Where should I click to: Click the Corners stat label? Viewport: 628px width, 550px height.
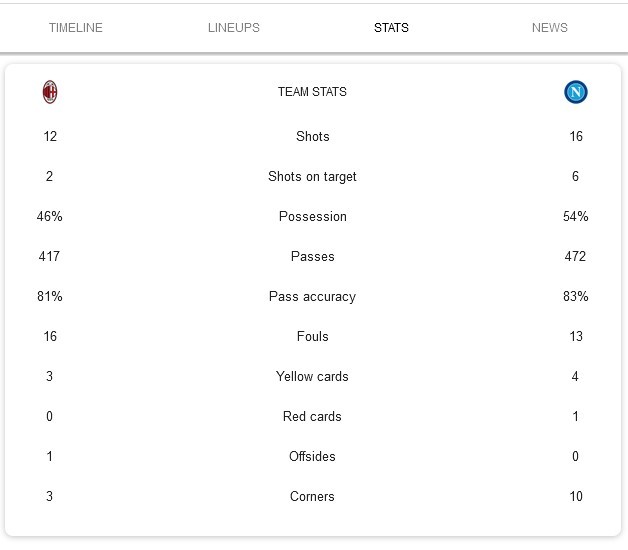(x=312, y=496)
